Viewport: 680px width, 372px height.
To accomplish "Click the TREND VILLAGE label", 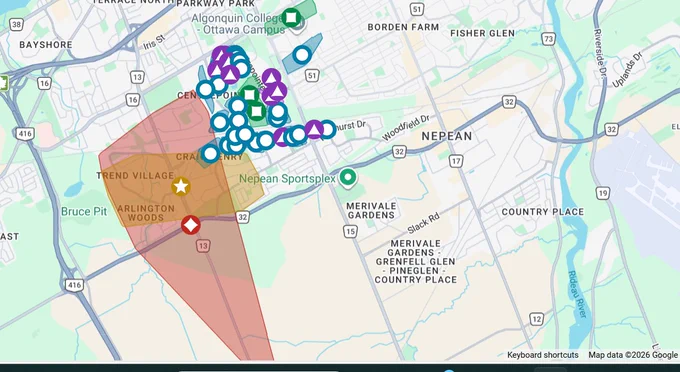I will coord(135,176).
